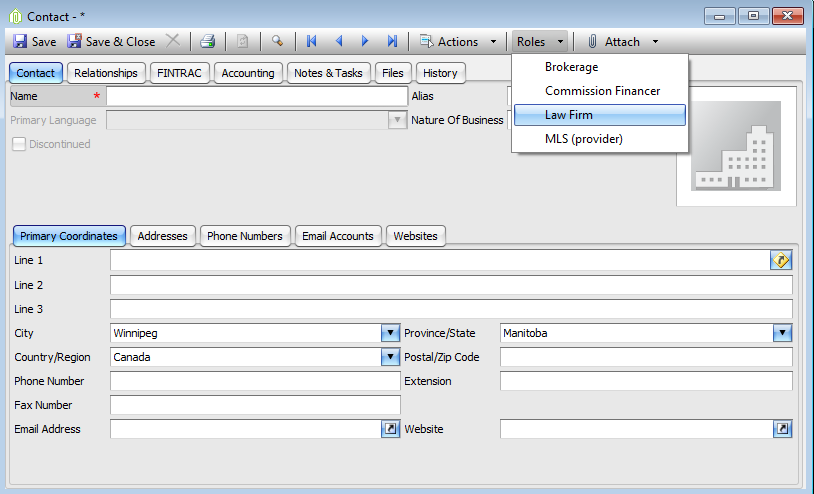Close the Contact window
The height and width of the screenshot is (494, 814).
(788, 16)
